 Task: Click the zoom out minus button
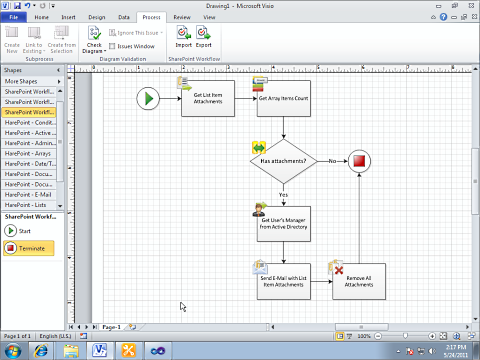coord(378,336)
